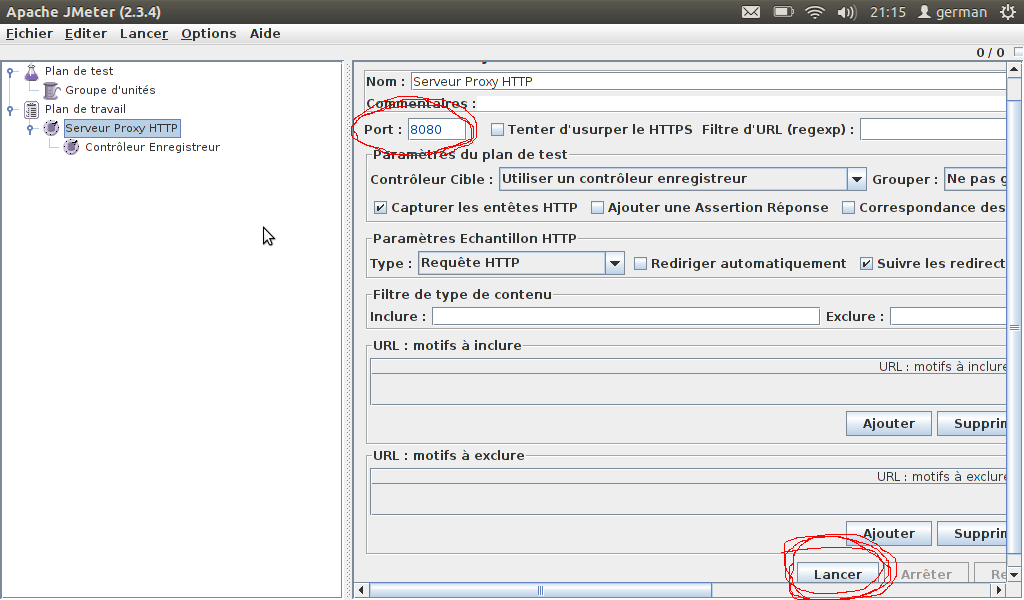Open the german user menu
Screen dimensions: 1024x600
click(953, 12)
